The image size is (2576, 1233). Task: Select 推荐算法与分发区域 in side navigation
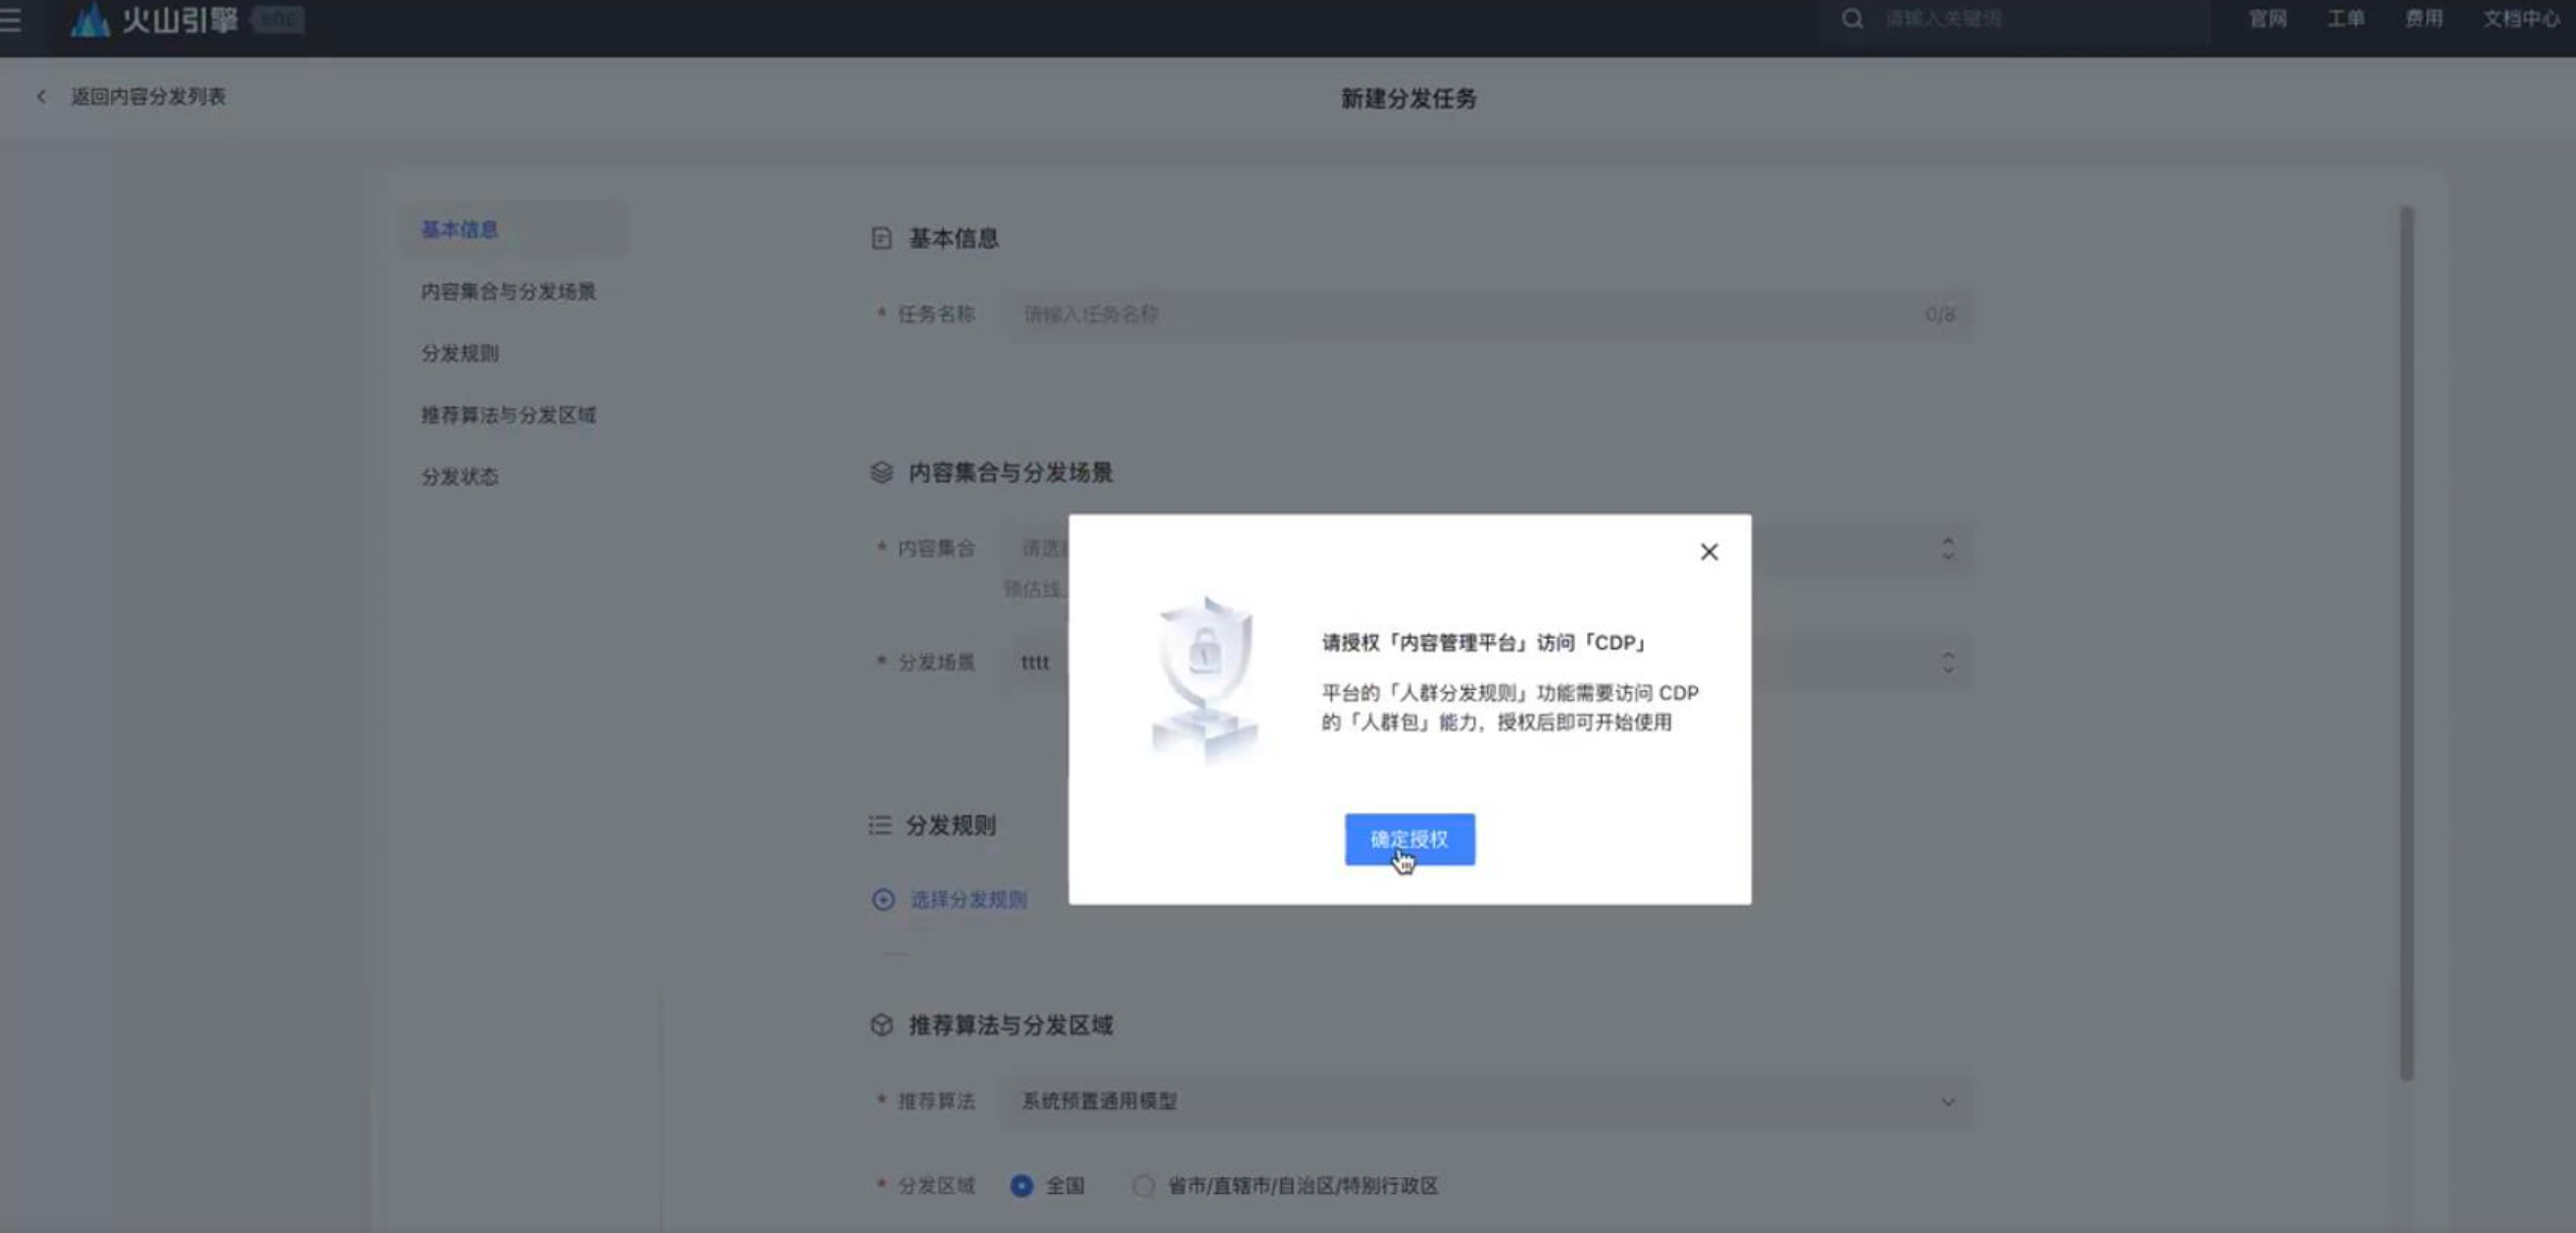508,415
